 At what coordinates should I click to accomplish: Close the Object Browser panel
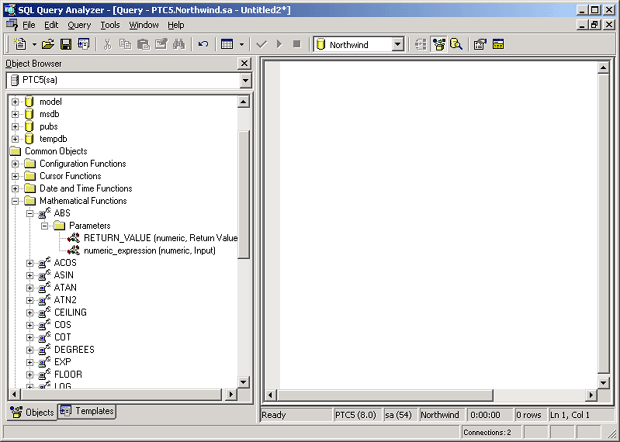click(244, 63)
